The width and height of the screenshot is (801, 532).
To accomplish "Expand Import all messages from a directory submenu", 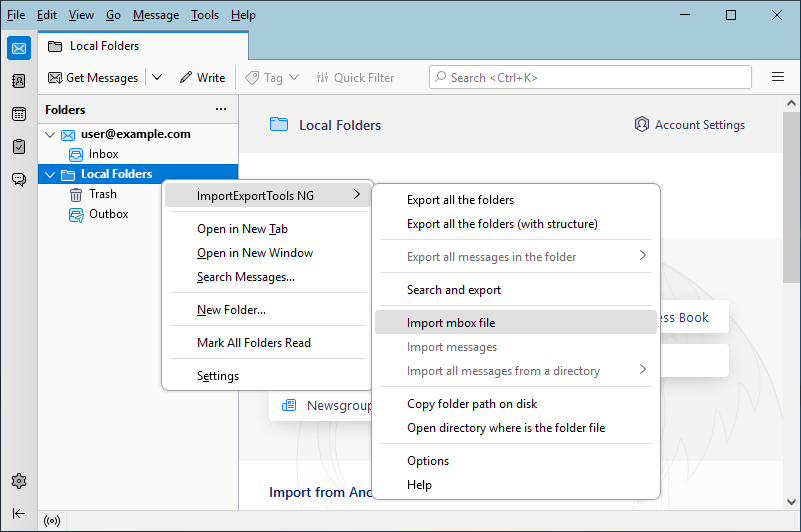I will click(x=643, y=369).
